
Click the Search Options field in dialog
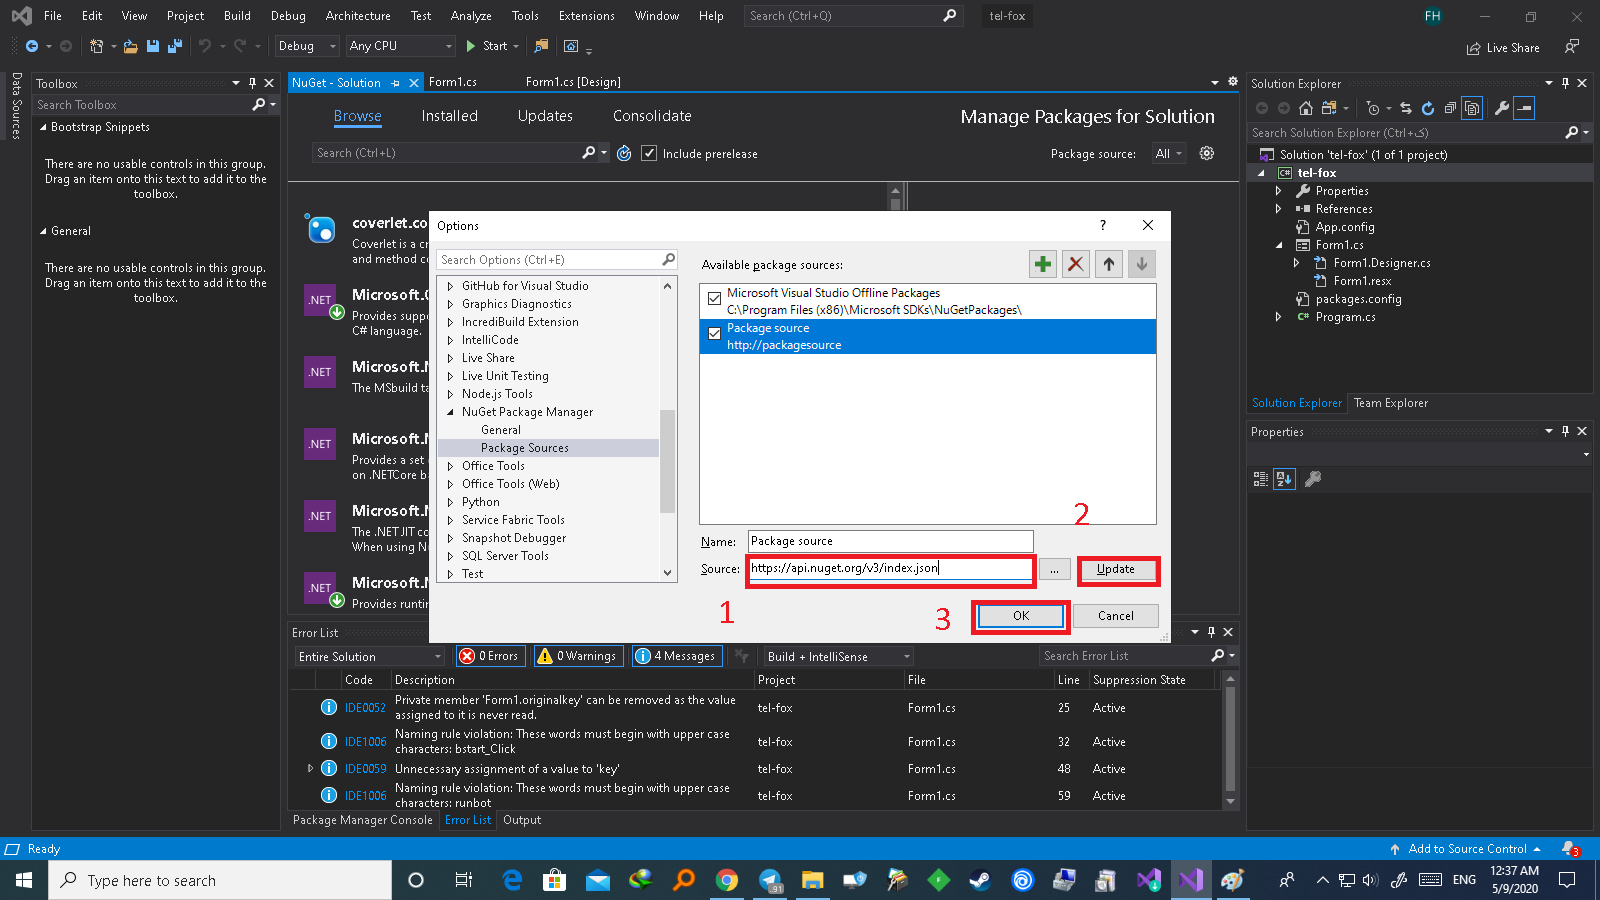558,260
